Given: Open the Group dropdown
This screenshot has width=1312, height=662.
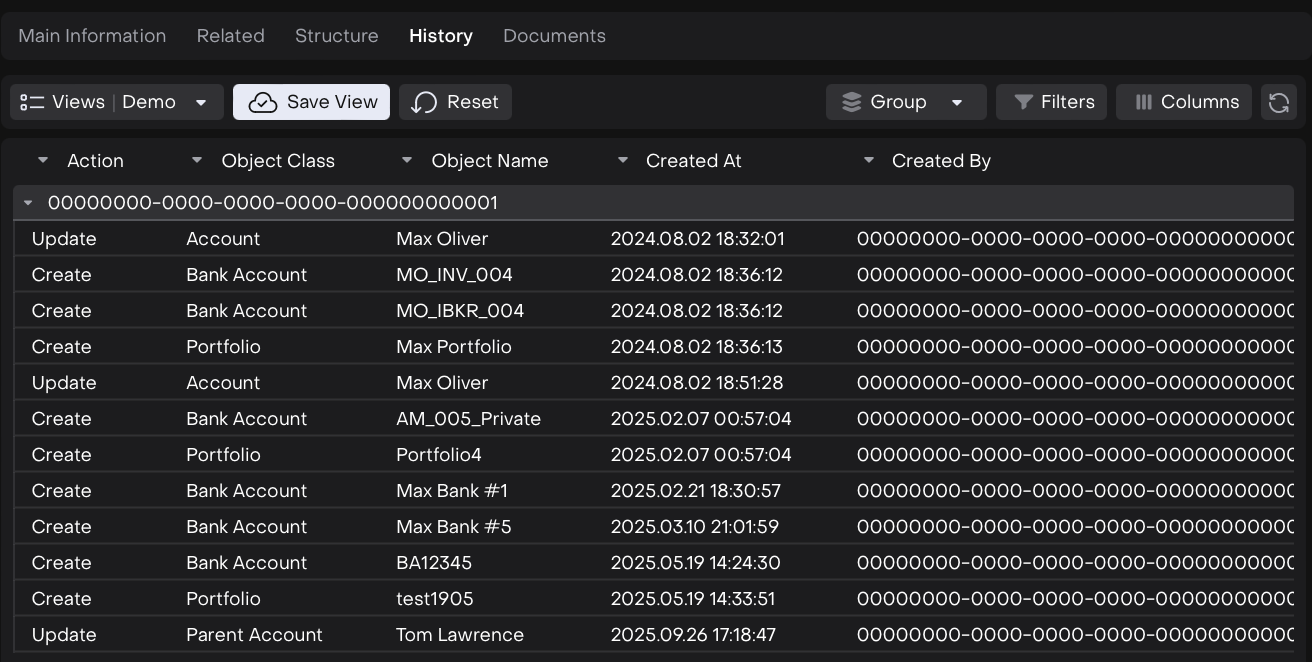Looking at the screenshot, I should click(x=906, y=102).
